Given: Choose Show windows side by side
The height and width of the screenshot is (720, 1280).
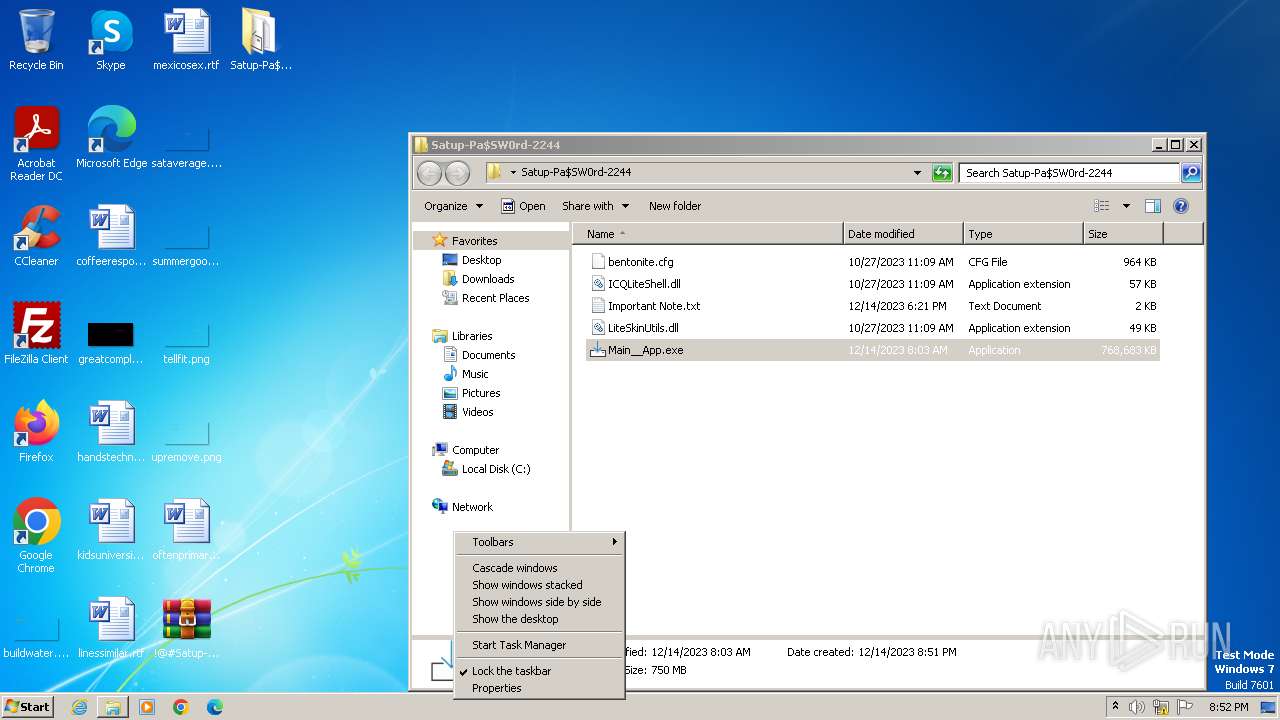Looking at the screenshot, I should [x=537, y=602].
